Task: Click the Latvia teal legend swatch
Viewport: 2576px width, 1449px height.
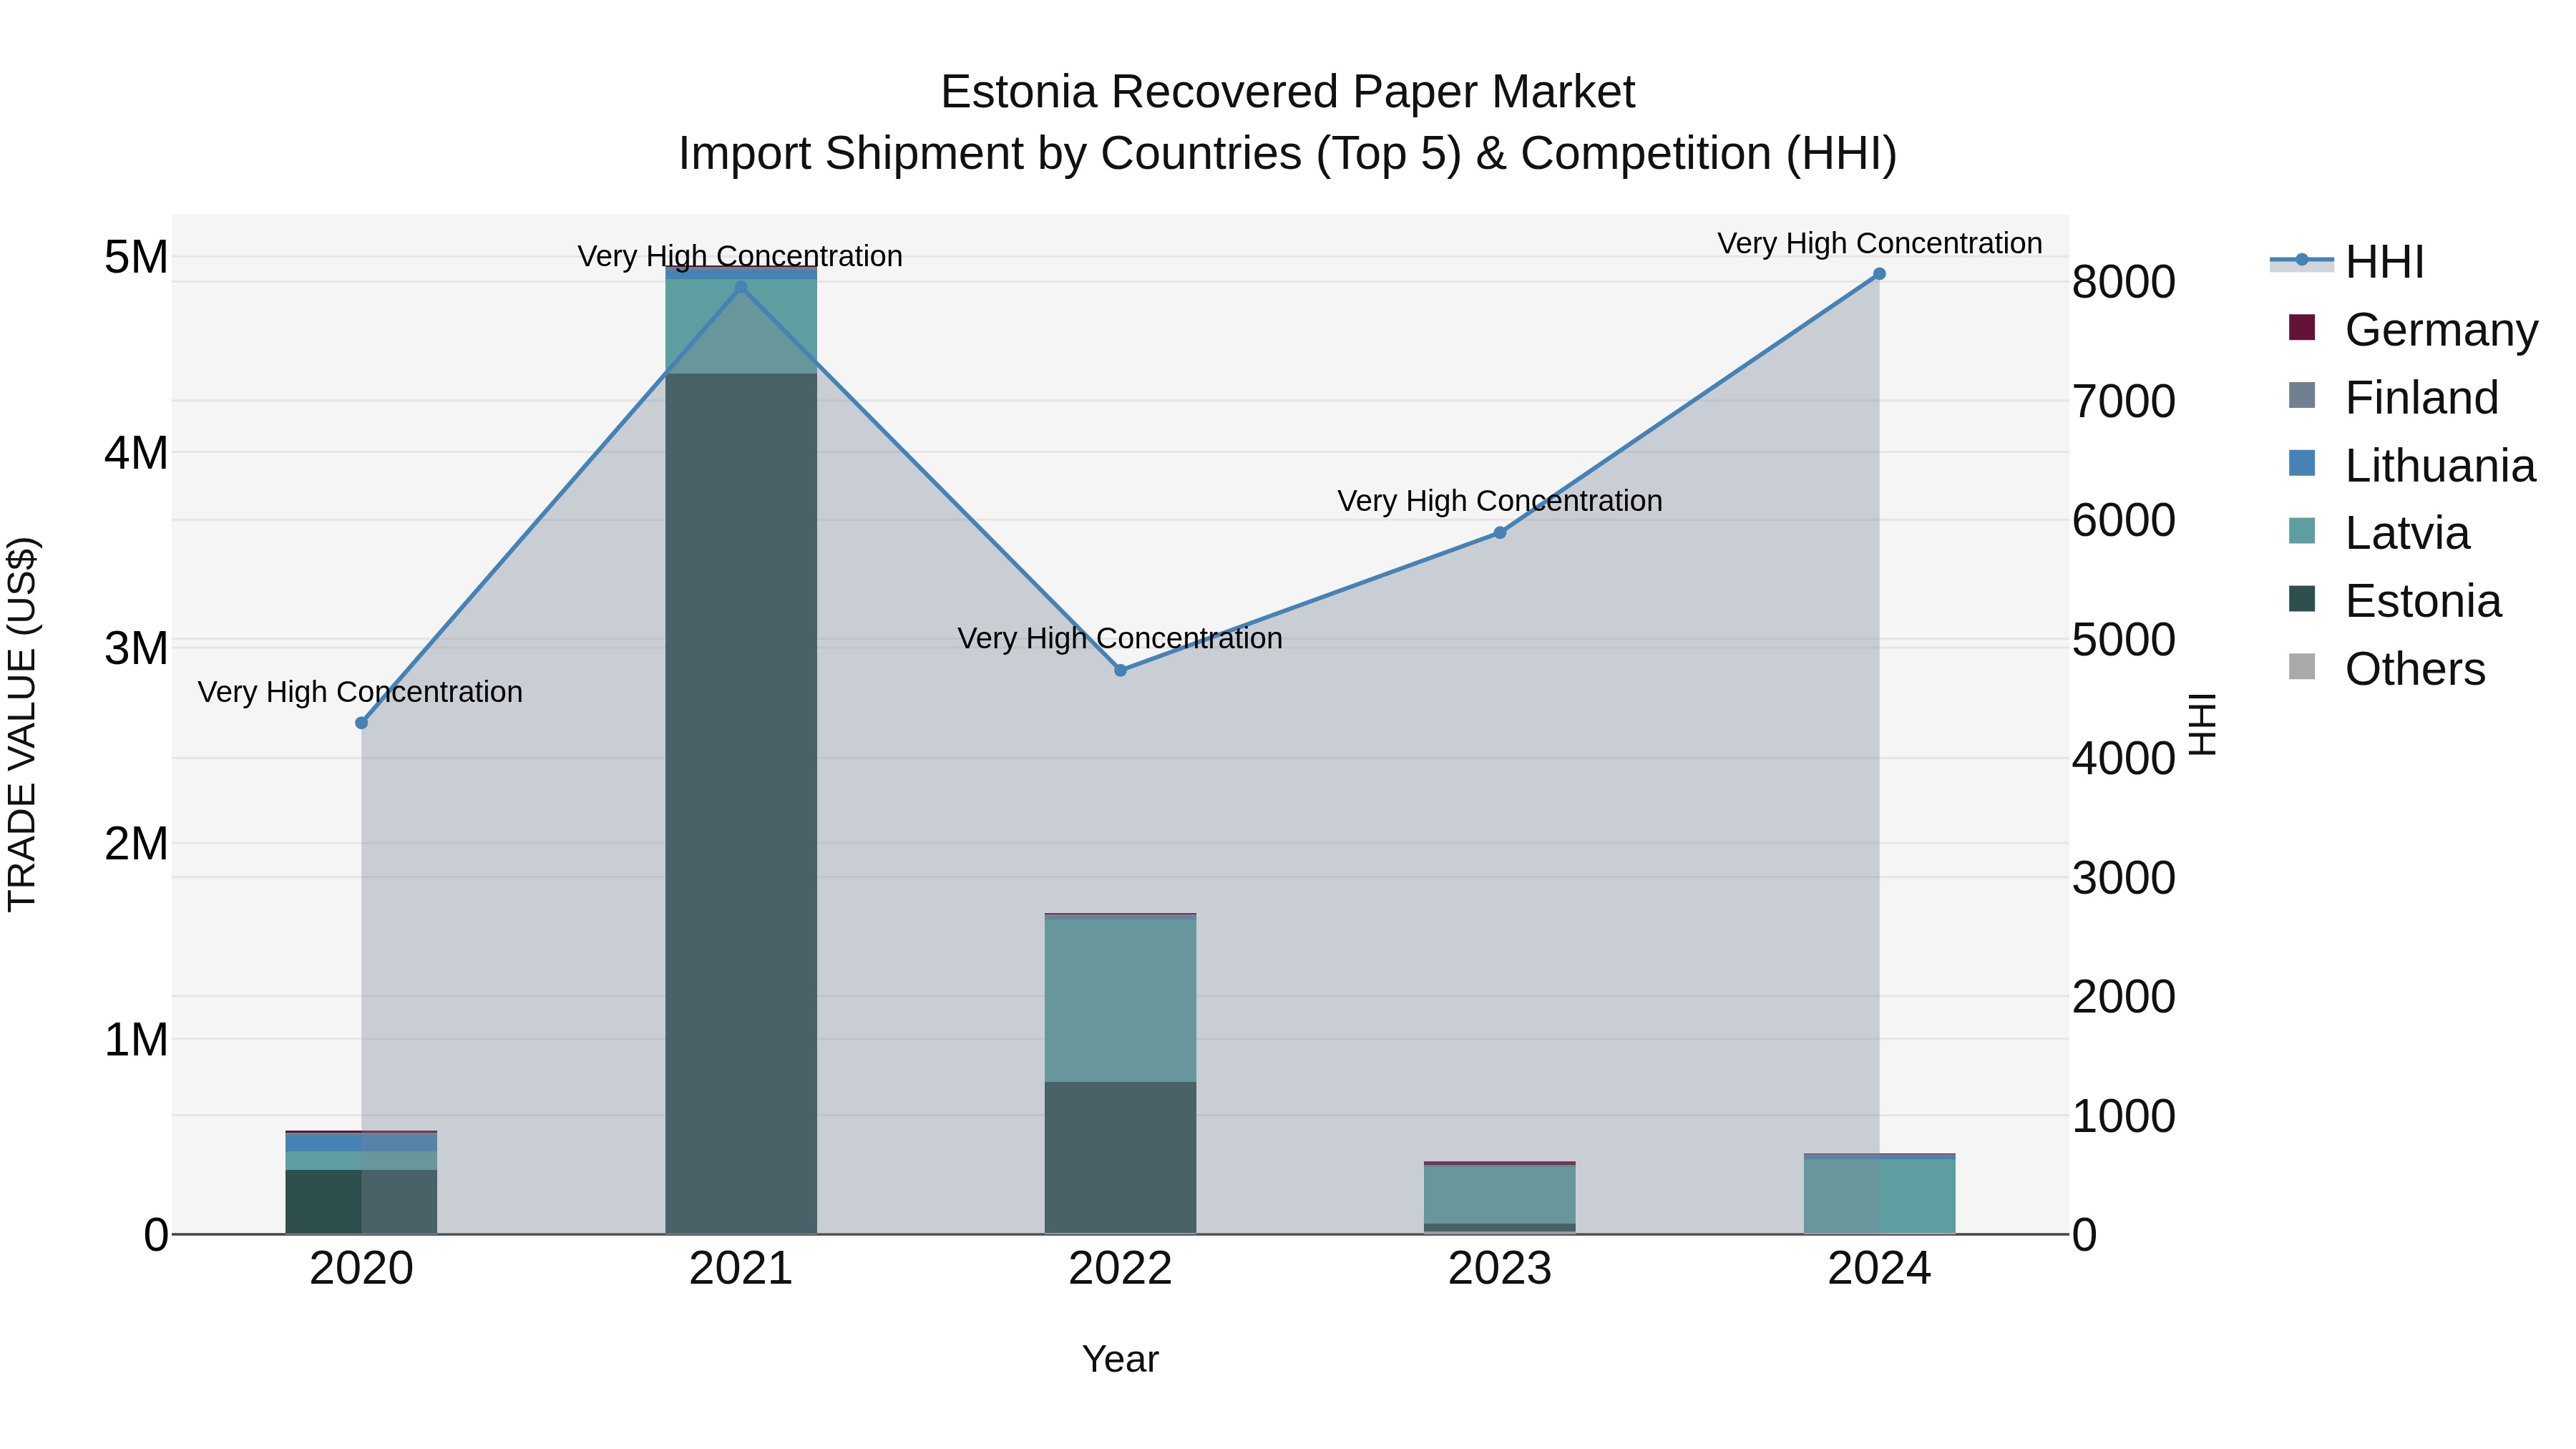Action: (x=2302, y=531)
